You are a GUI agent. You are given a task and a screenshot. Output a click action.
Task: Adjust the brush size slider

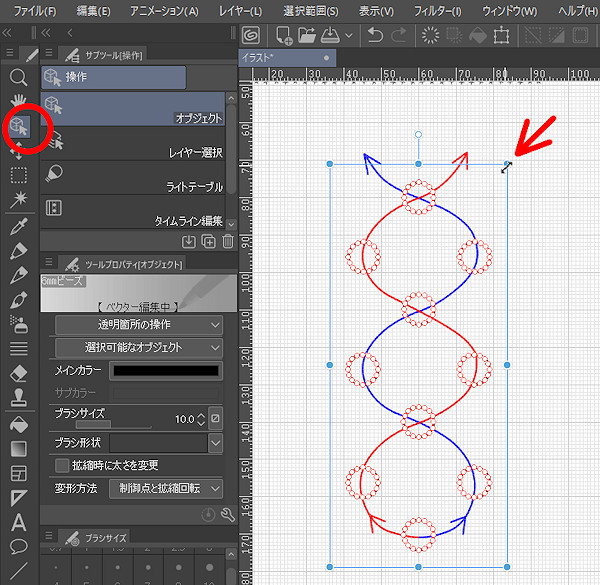(114, 424)
